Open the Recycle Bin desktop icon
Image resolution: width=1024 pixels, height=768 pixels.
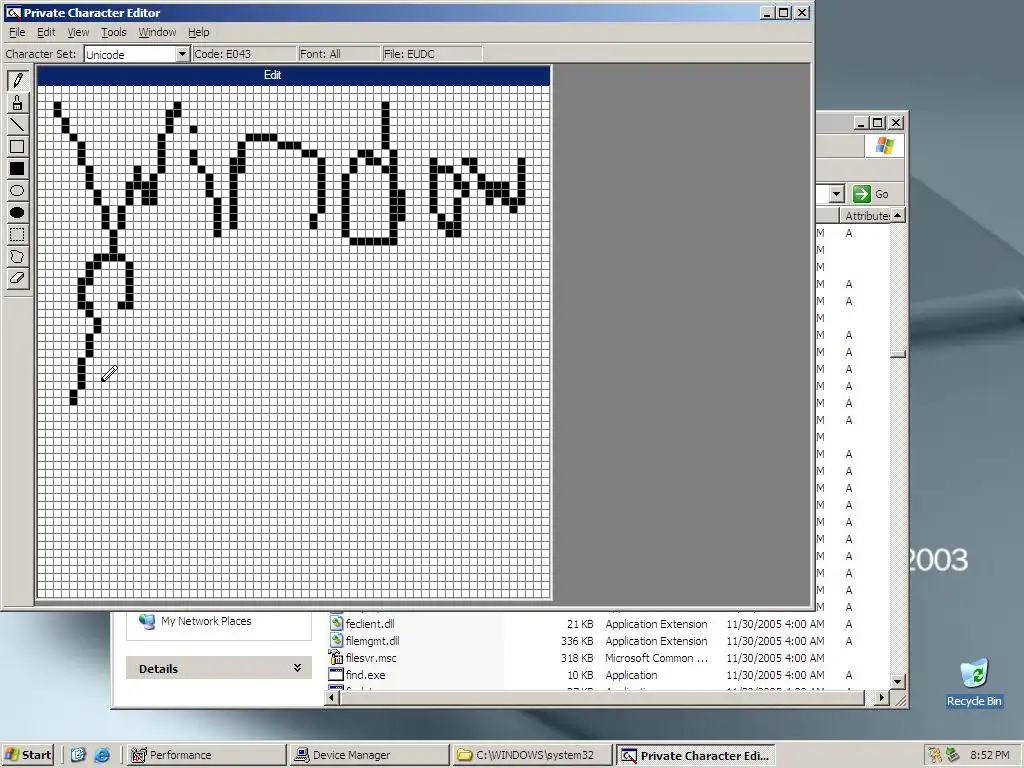coord(974,682)
